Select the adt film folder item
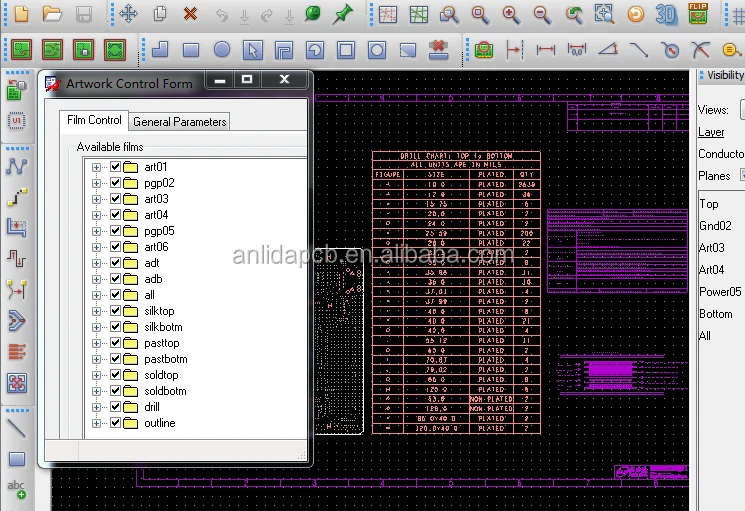Viewport: 745px width, 511px height. (152, 263)
